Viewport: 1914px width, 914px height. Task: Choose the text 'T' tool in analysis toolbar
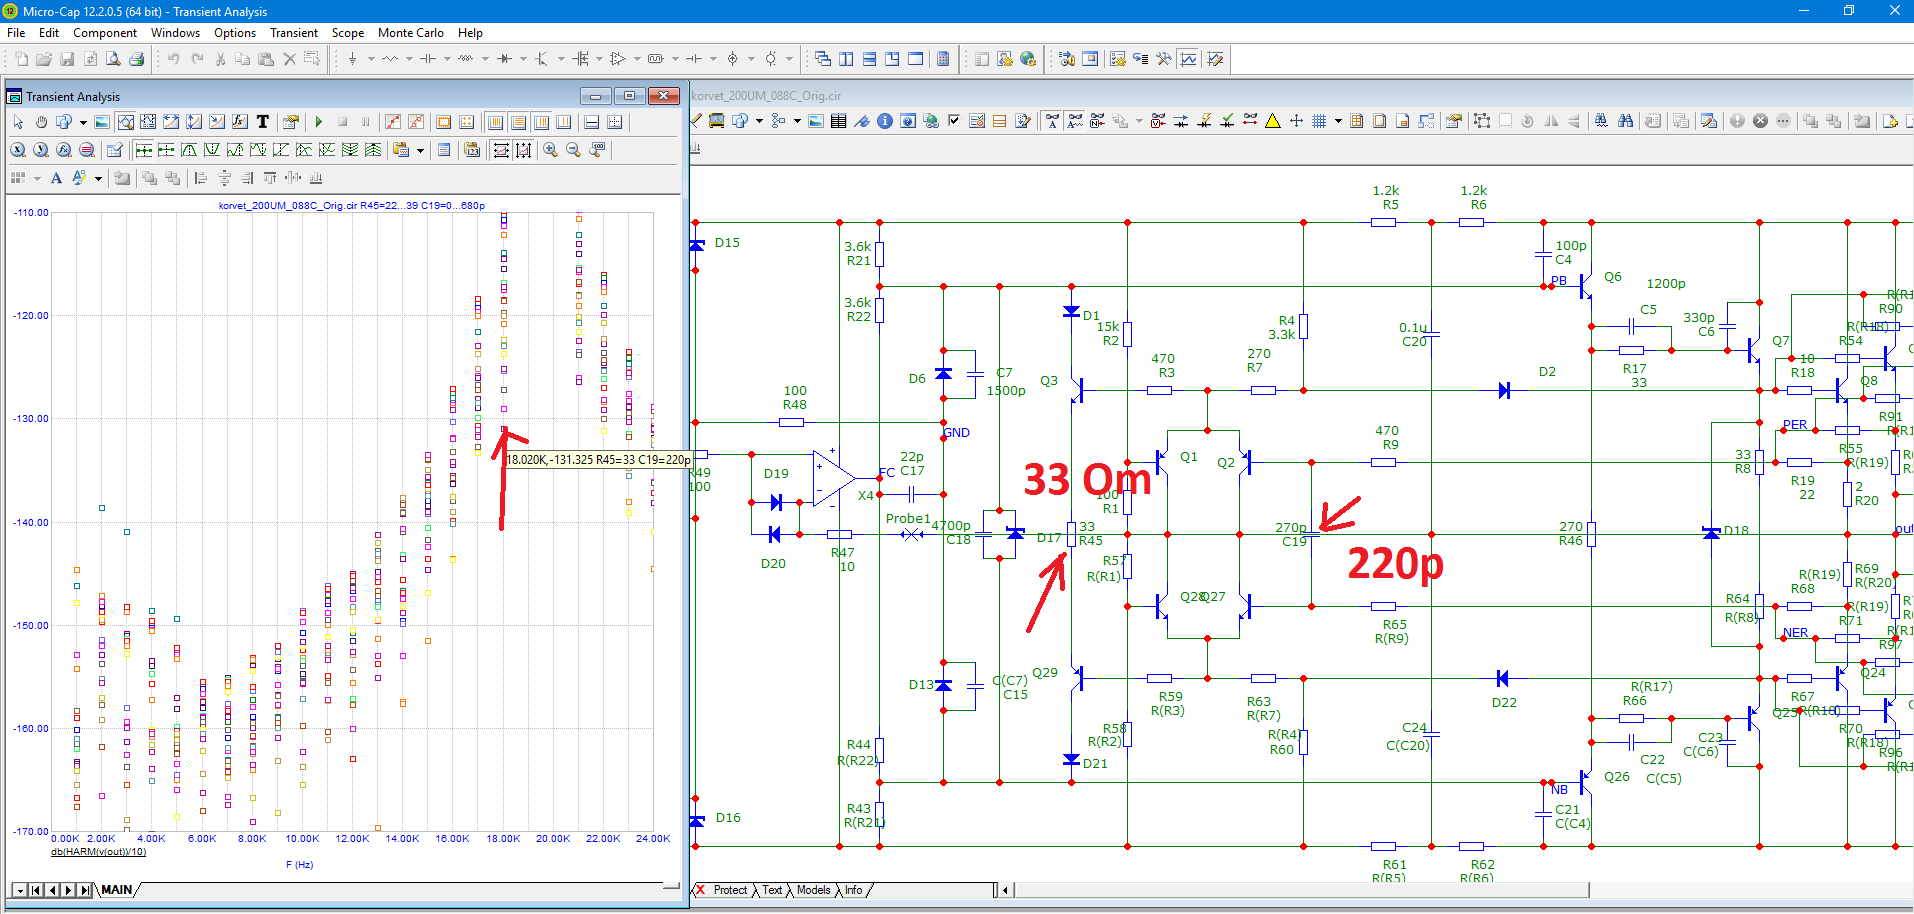pos(263,122)
